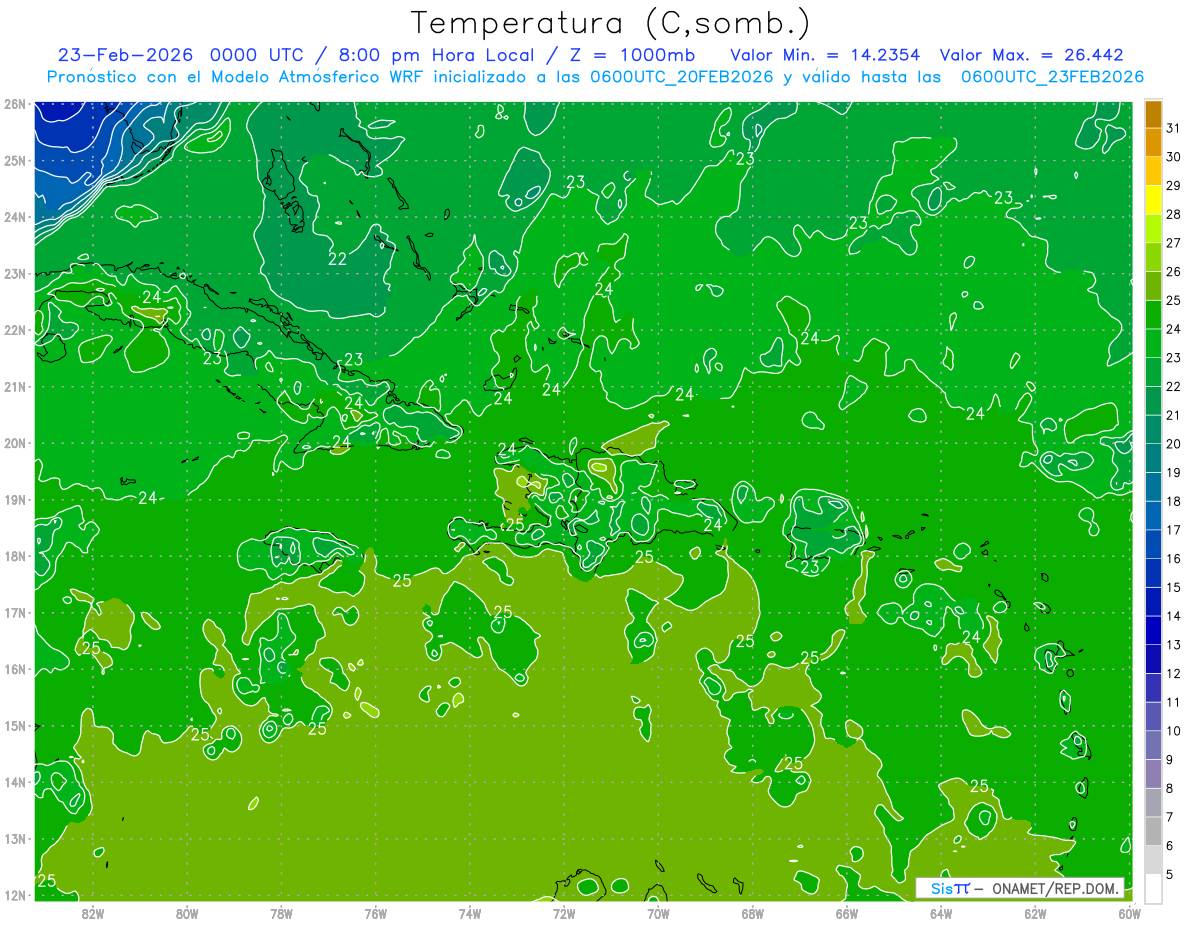Select legend value 27
Screen dimensions: 1200x927
1173,243
